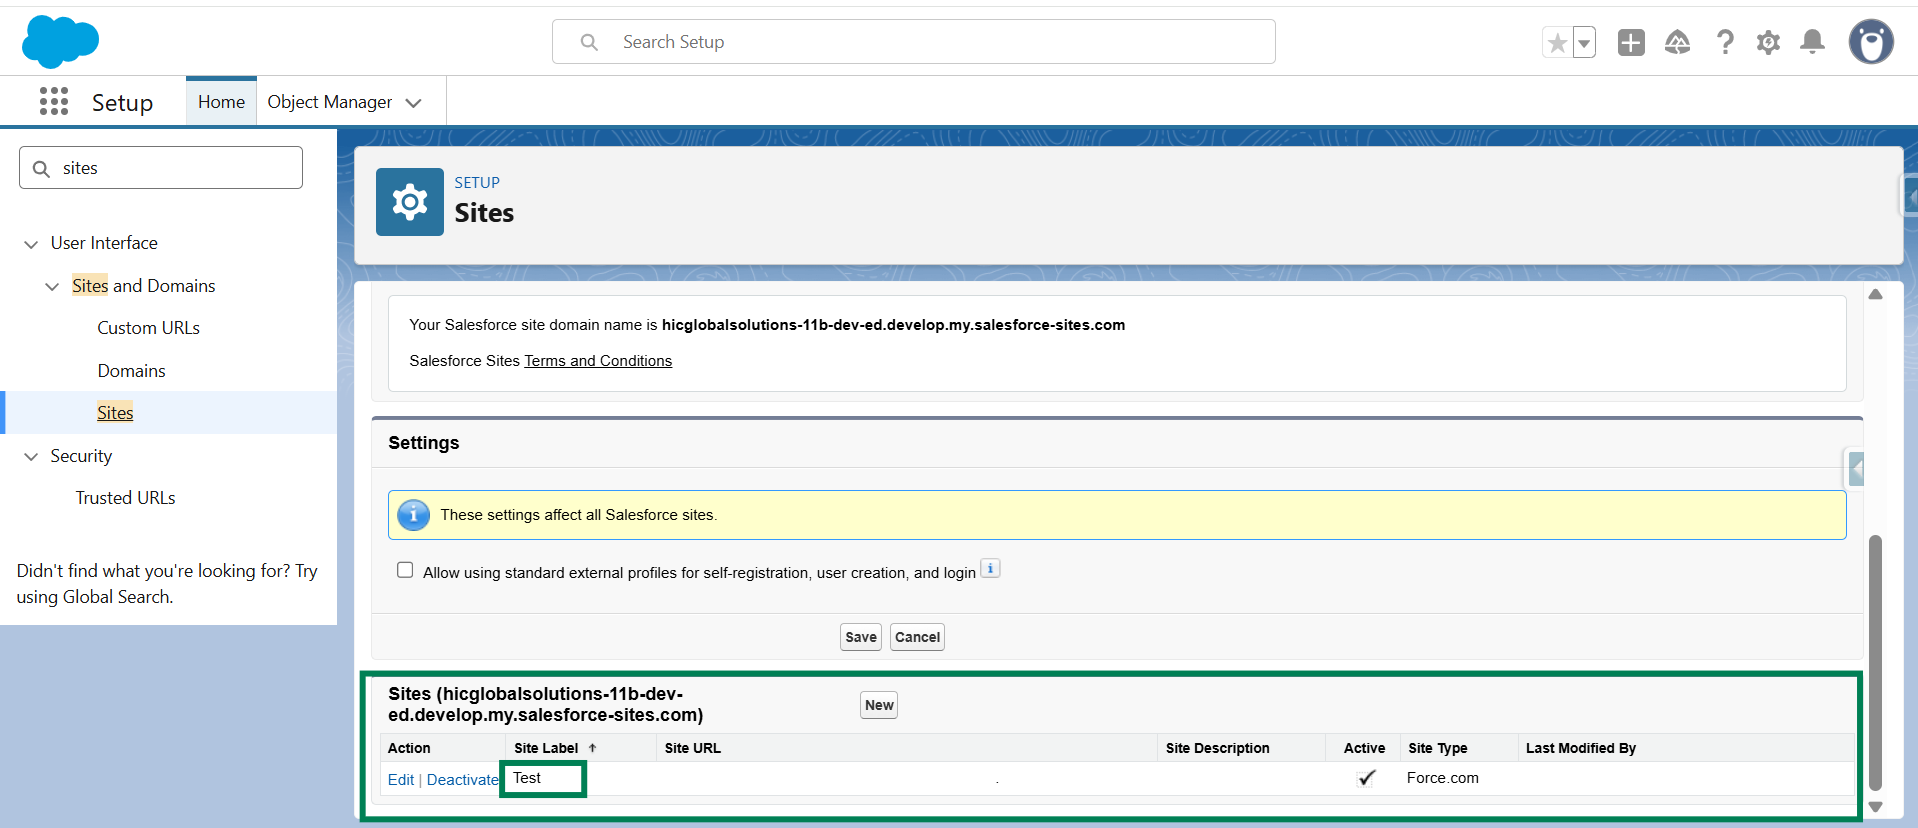Enable standard external profiles for self-registration checkbox
Viewport: 1918px width, 828px height.
click(405, 570)
